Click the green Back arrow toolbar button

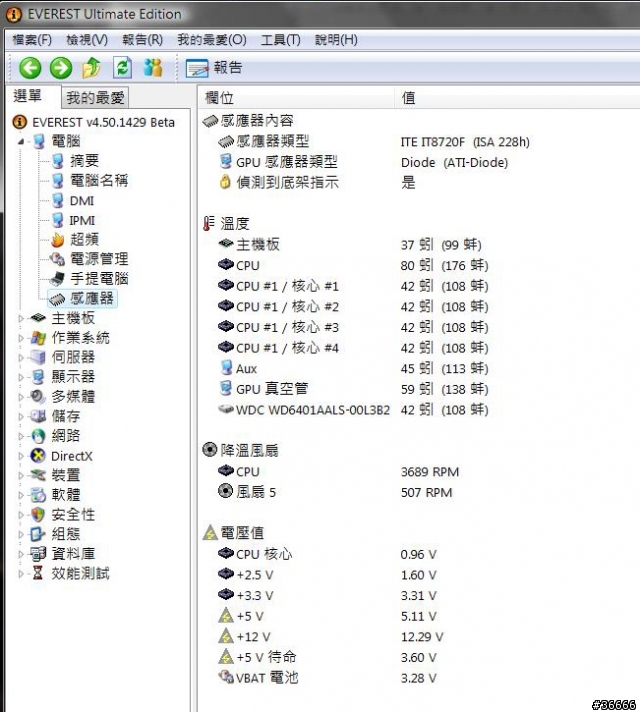30,68
